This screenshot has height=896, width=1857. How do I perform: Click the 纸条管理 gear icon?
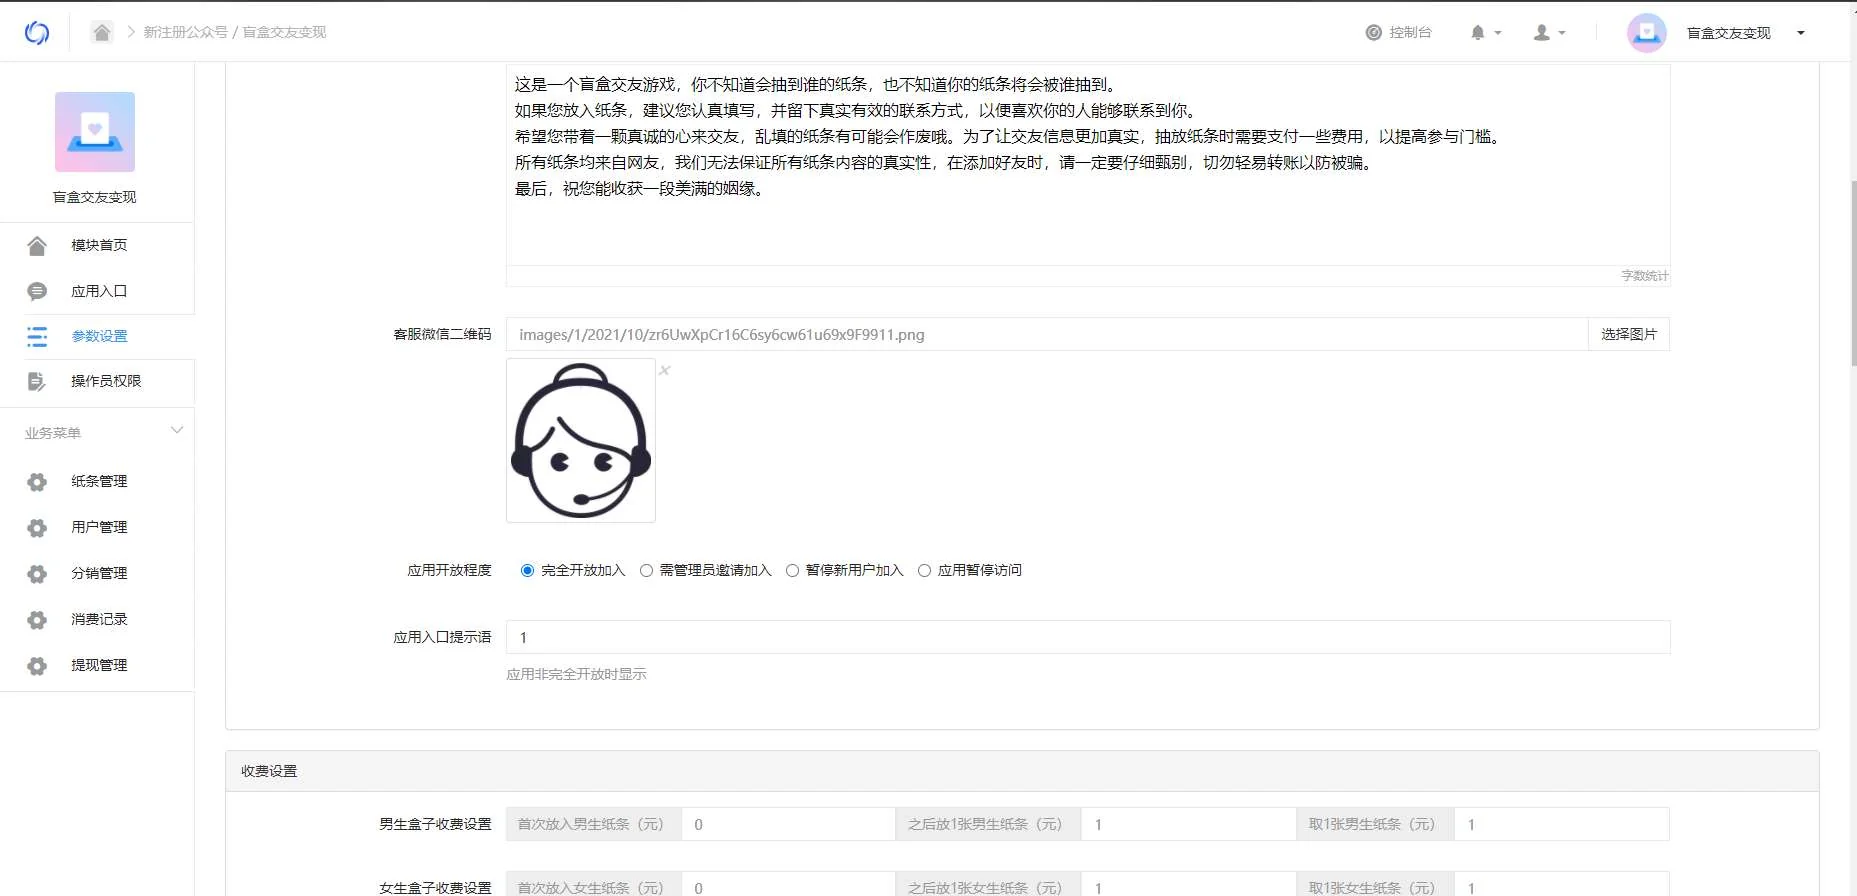tap(37, 482)
